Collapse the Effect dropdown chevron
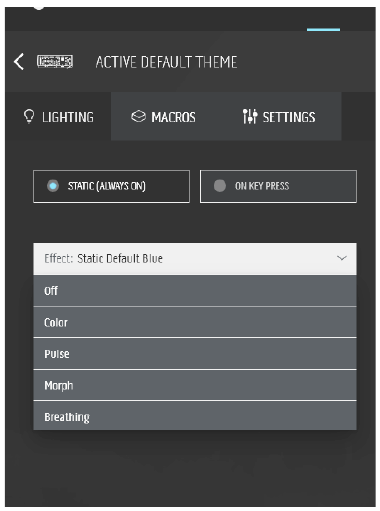Screen dimensions: 380x511 [342, 258]
